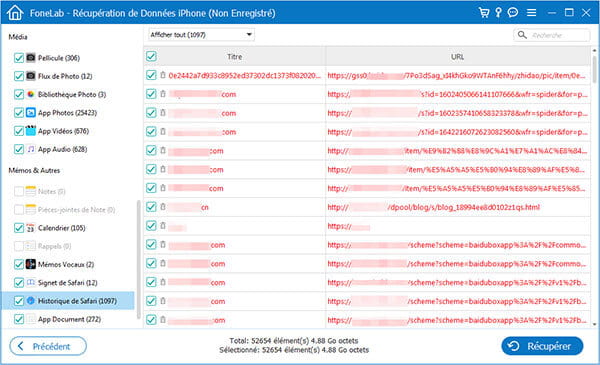Click the Recherche search input field

coord(551,35)
